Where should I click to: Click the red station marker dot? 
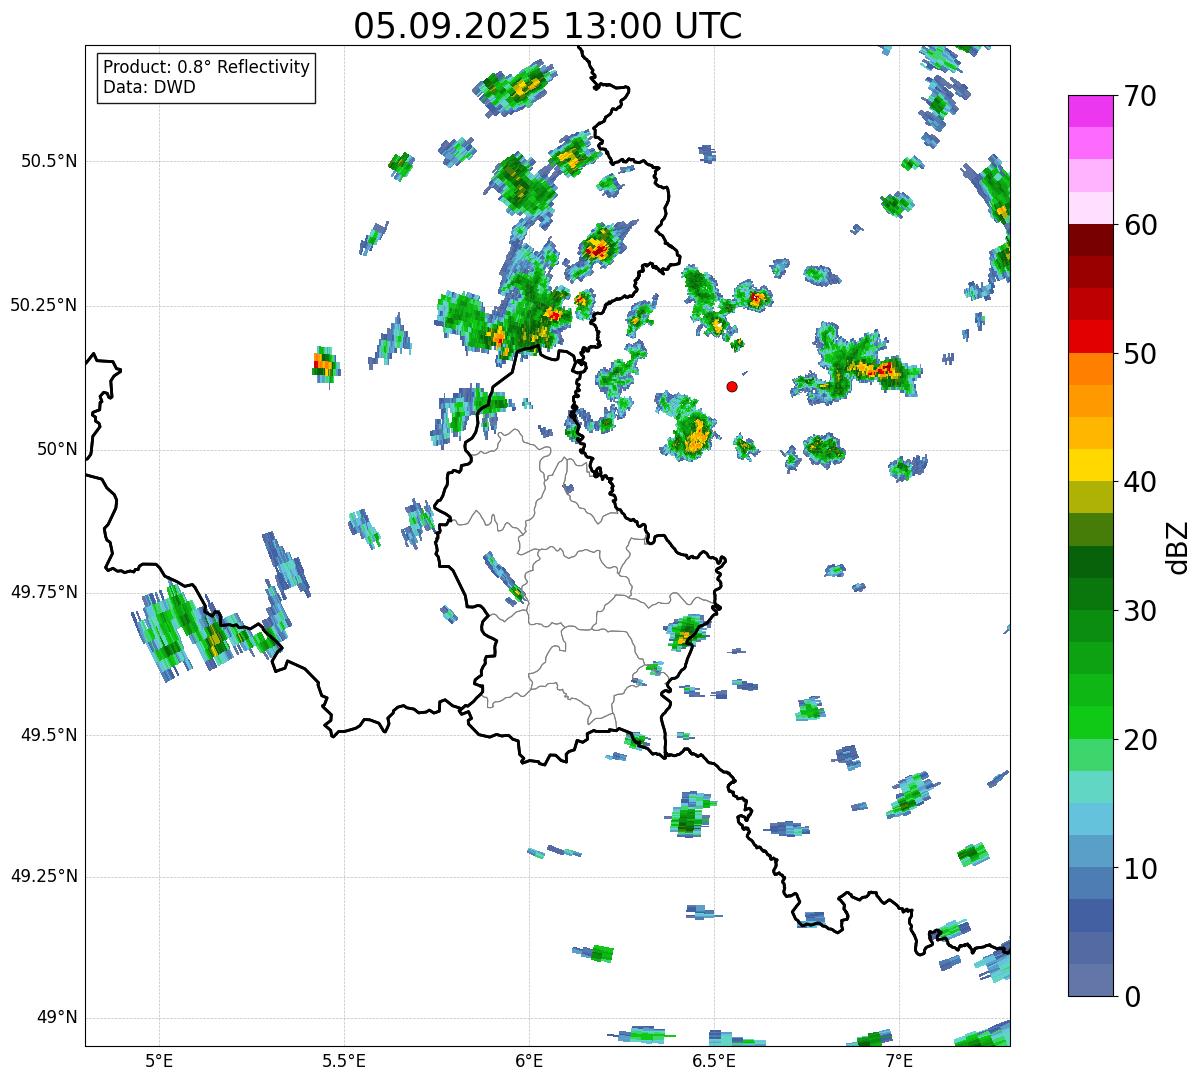pyautogui.click(x=732, y=386)
